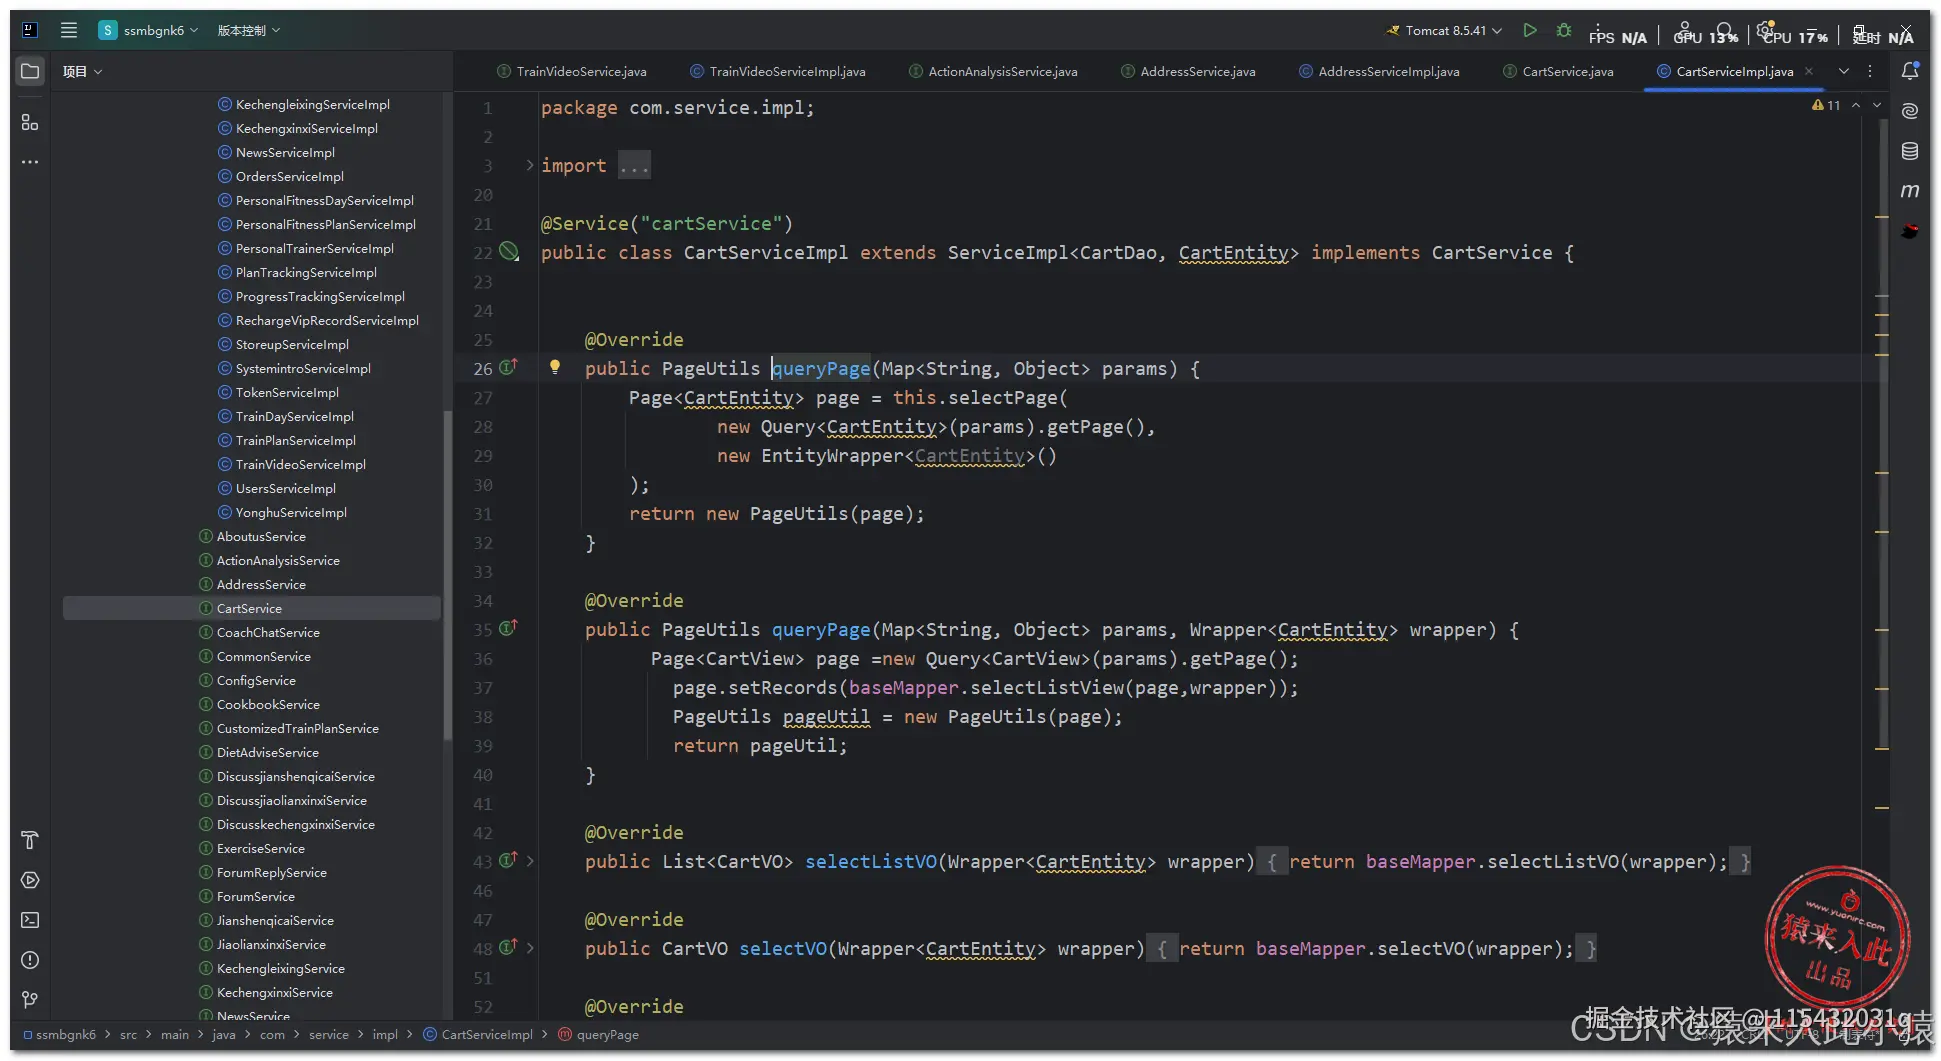
Task: Switch to the CartService.java tab
Action: click(1558, 71)
